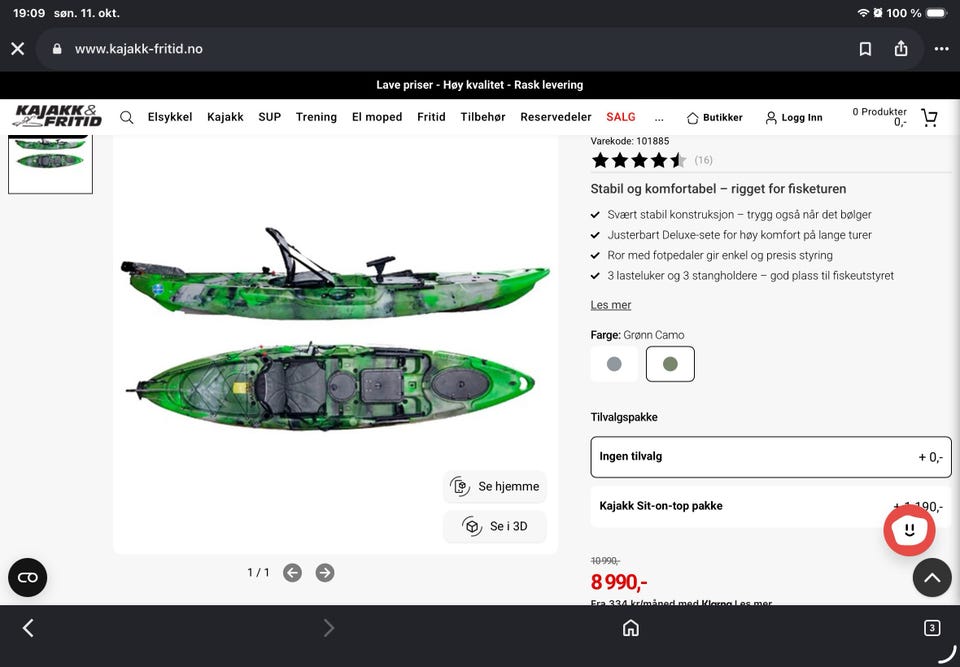Image resolution: width=960 pixels, height=667 pixels.
Task: Click Logg Inn to sign in
Action: click(x=794, y=118)
